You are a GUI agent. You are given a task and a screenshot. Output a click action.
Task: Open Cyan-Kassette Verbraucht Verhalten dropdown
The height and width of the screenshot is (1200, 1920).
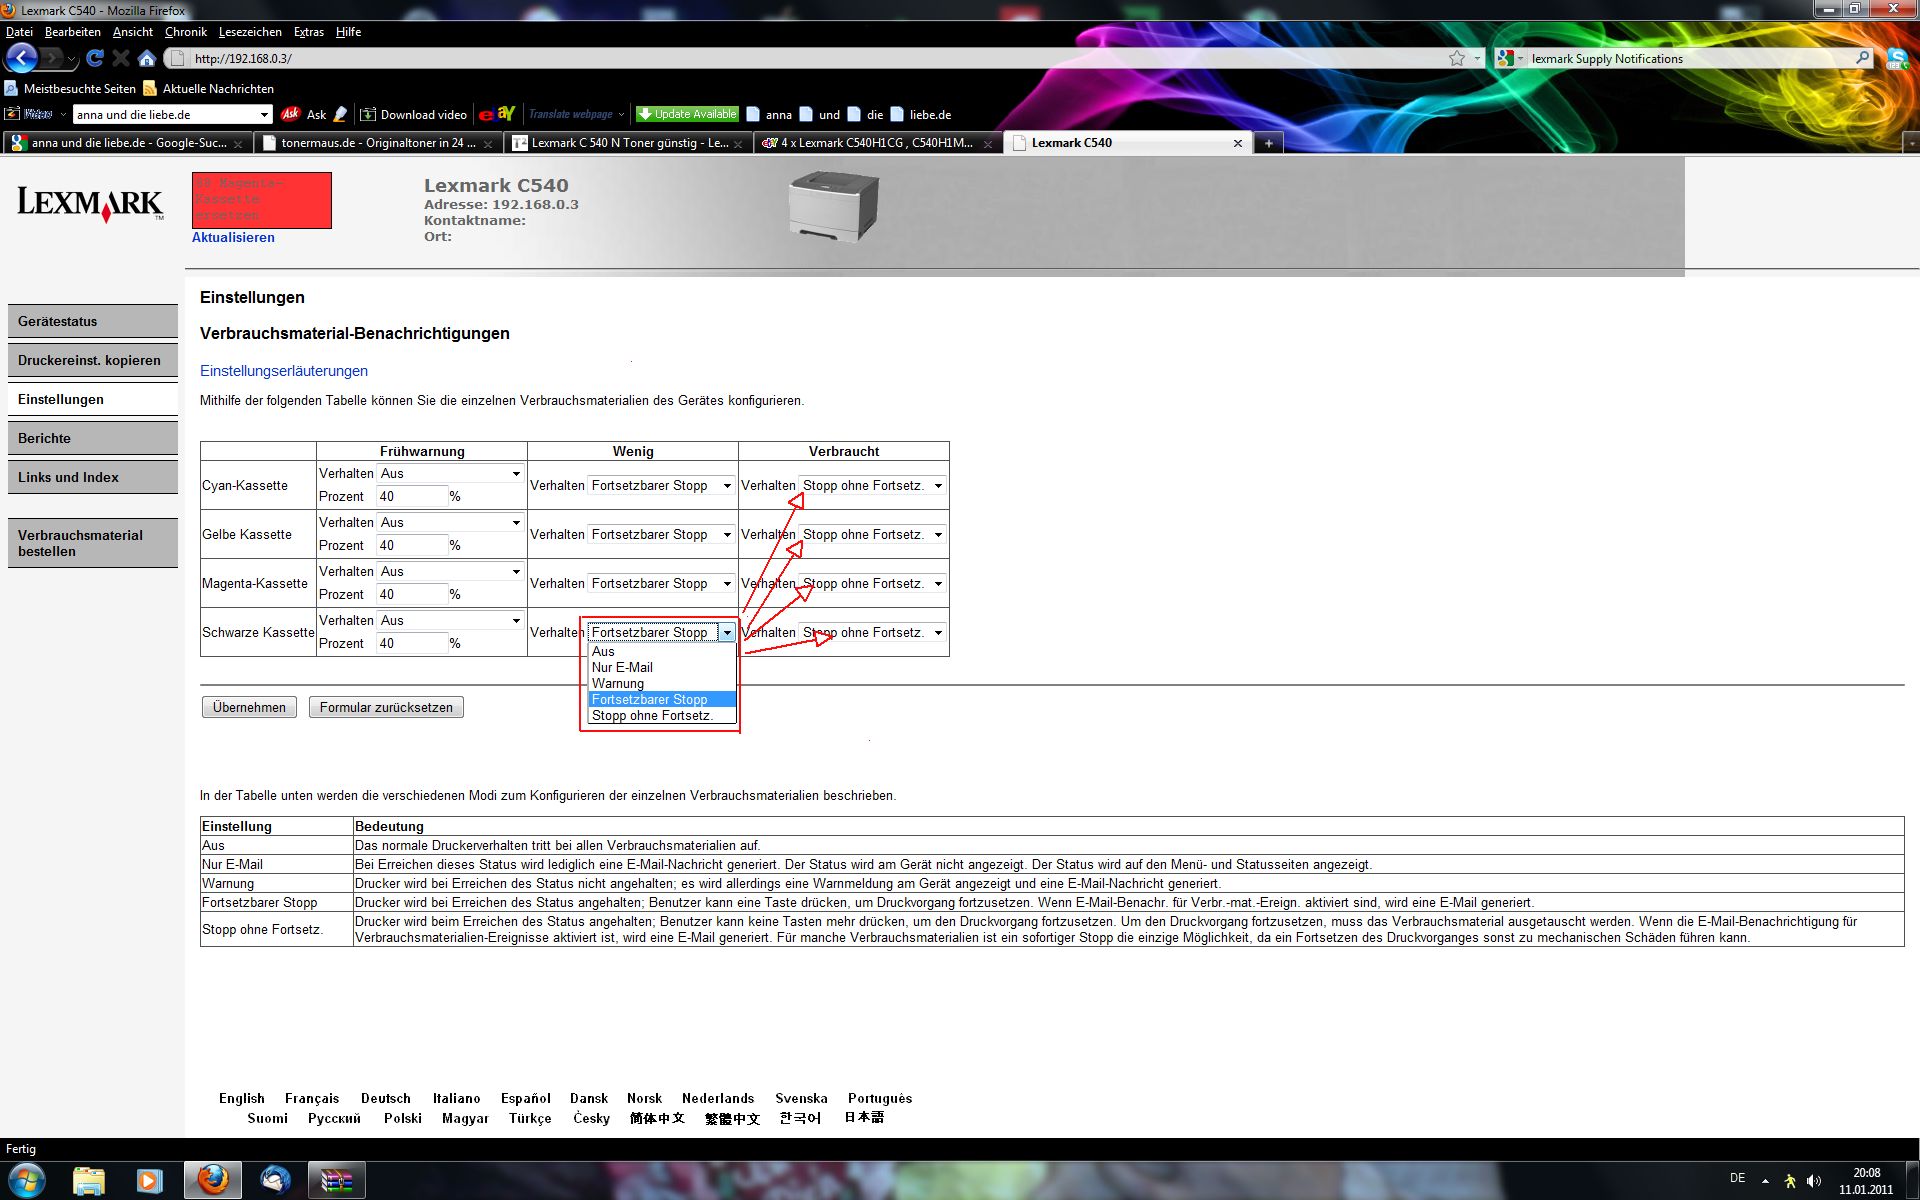[x=872, y=485]
